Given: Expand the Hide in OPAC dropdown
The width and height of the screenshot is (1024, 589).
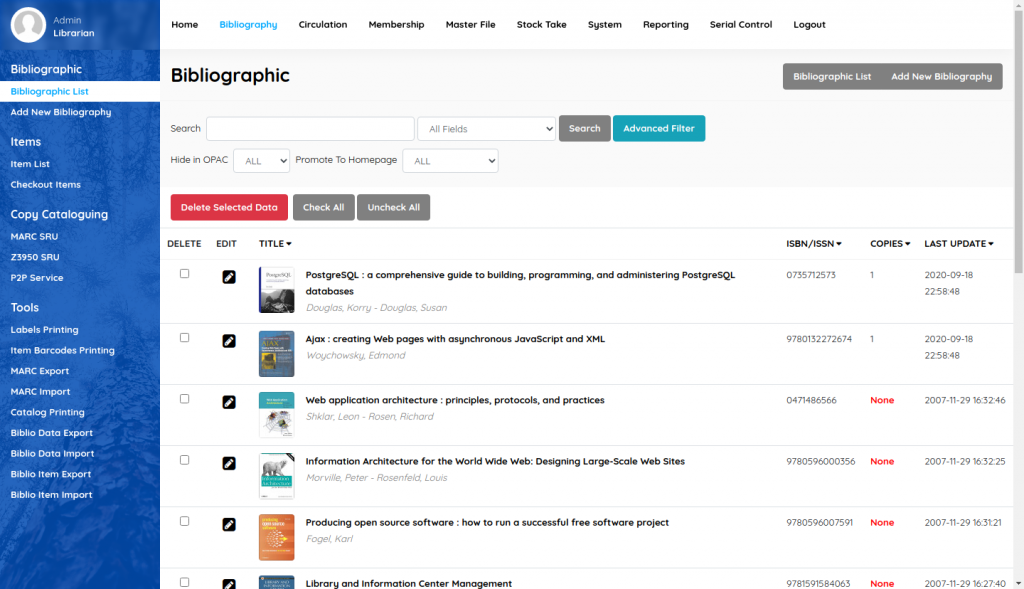Looking at the screenshot, I should point(261,161).
